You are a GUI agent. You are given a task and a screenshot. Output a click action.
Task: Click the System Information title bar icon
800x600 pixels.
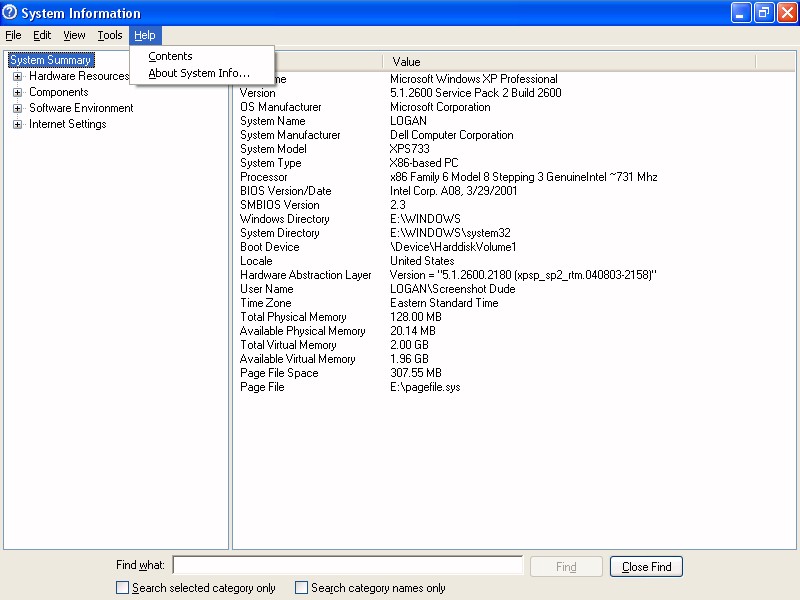pyautogui.click(x=9, y=12)
